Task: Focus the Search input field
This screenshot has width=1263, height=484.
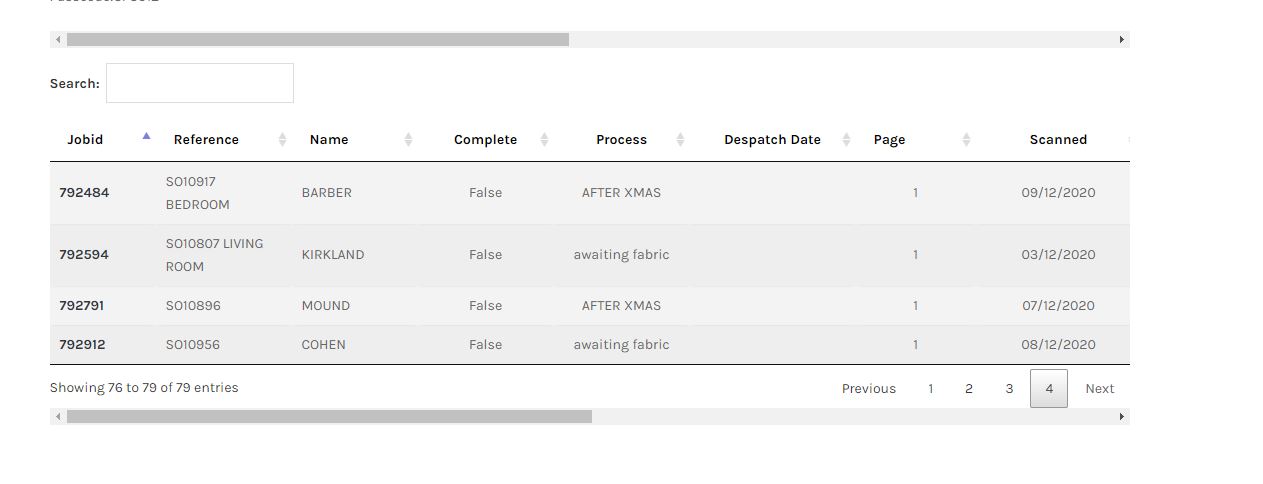Action: click(x=200, y=83)
